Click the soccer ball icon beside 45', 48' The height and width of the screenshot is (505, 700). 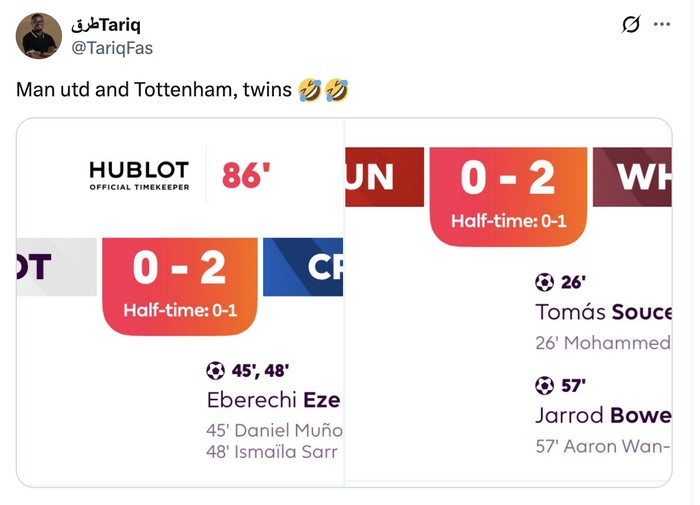pyautogui.click(x=215, y=370)
